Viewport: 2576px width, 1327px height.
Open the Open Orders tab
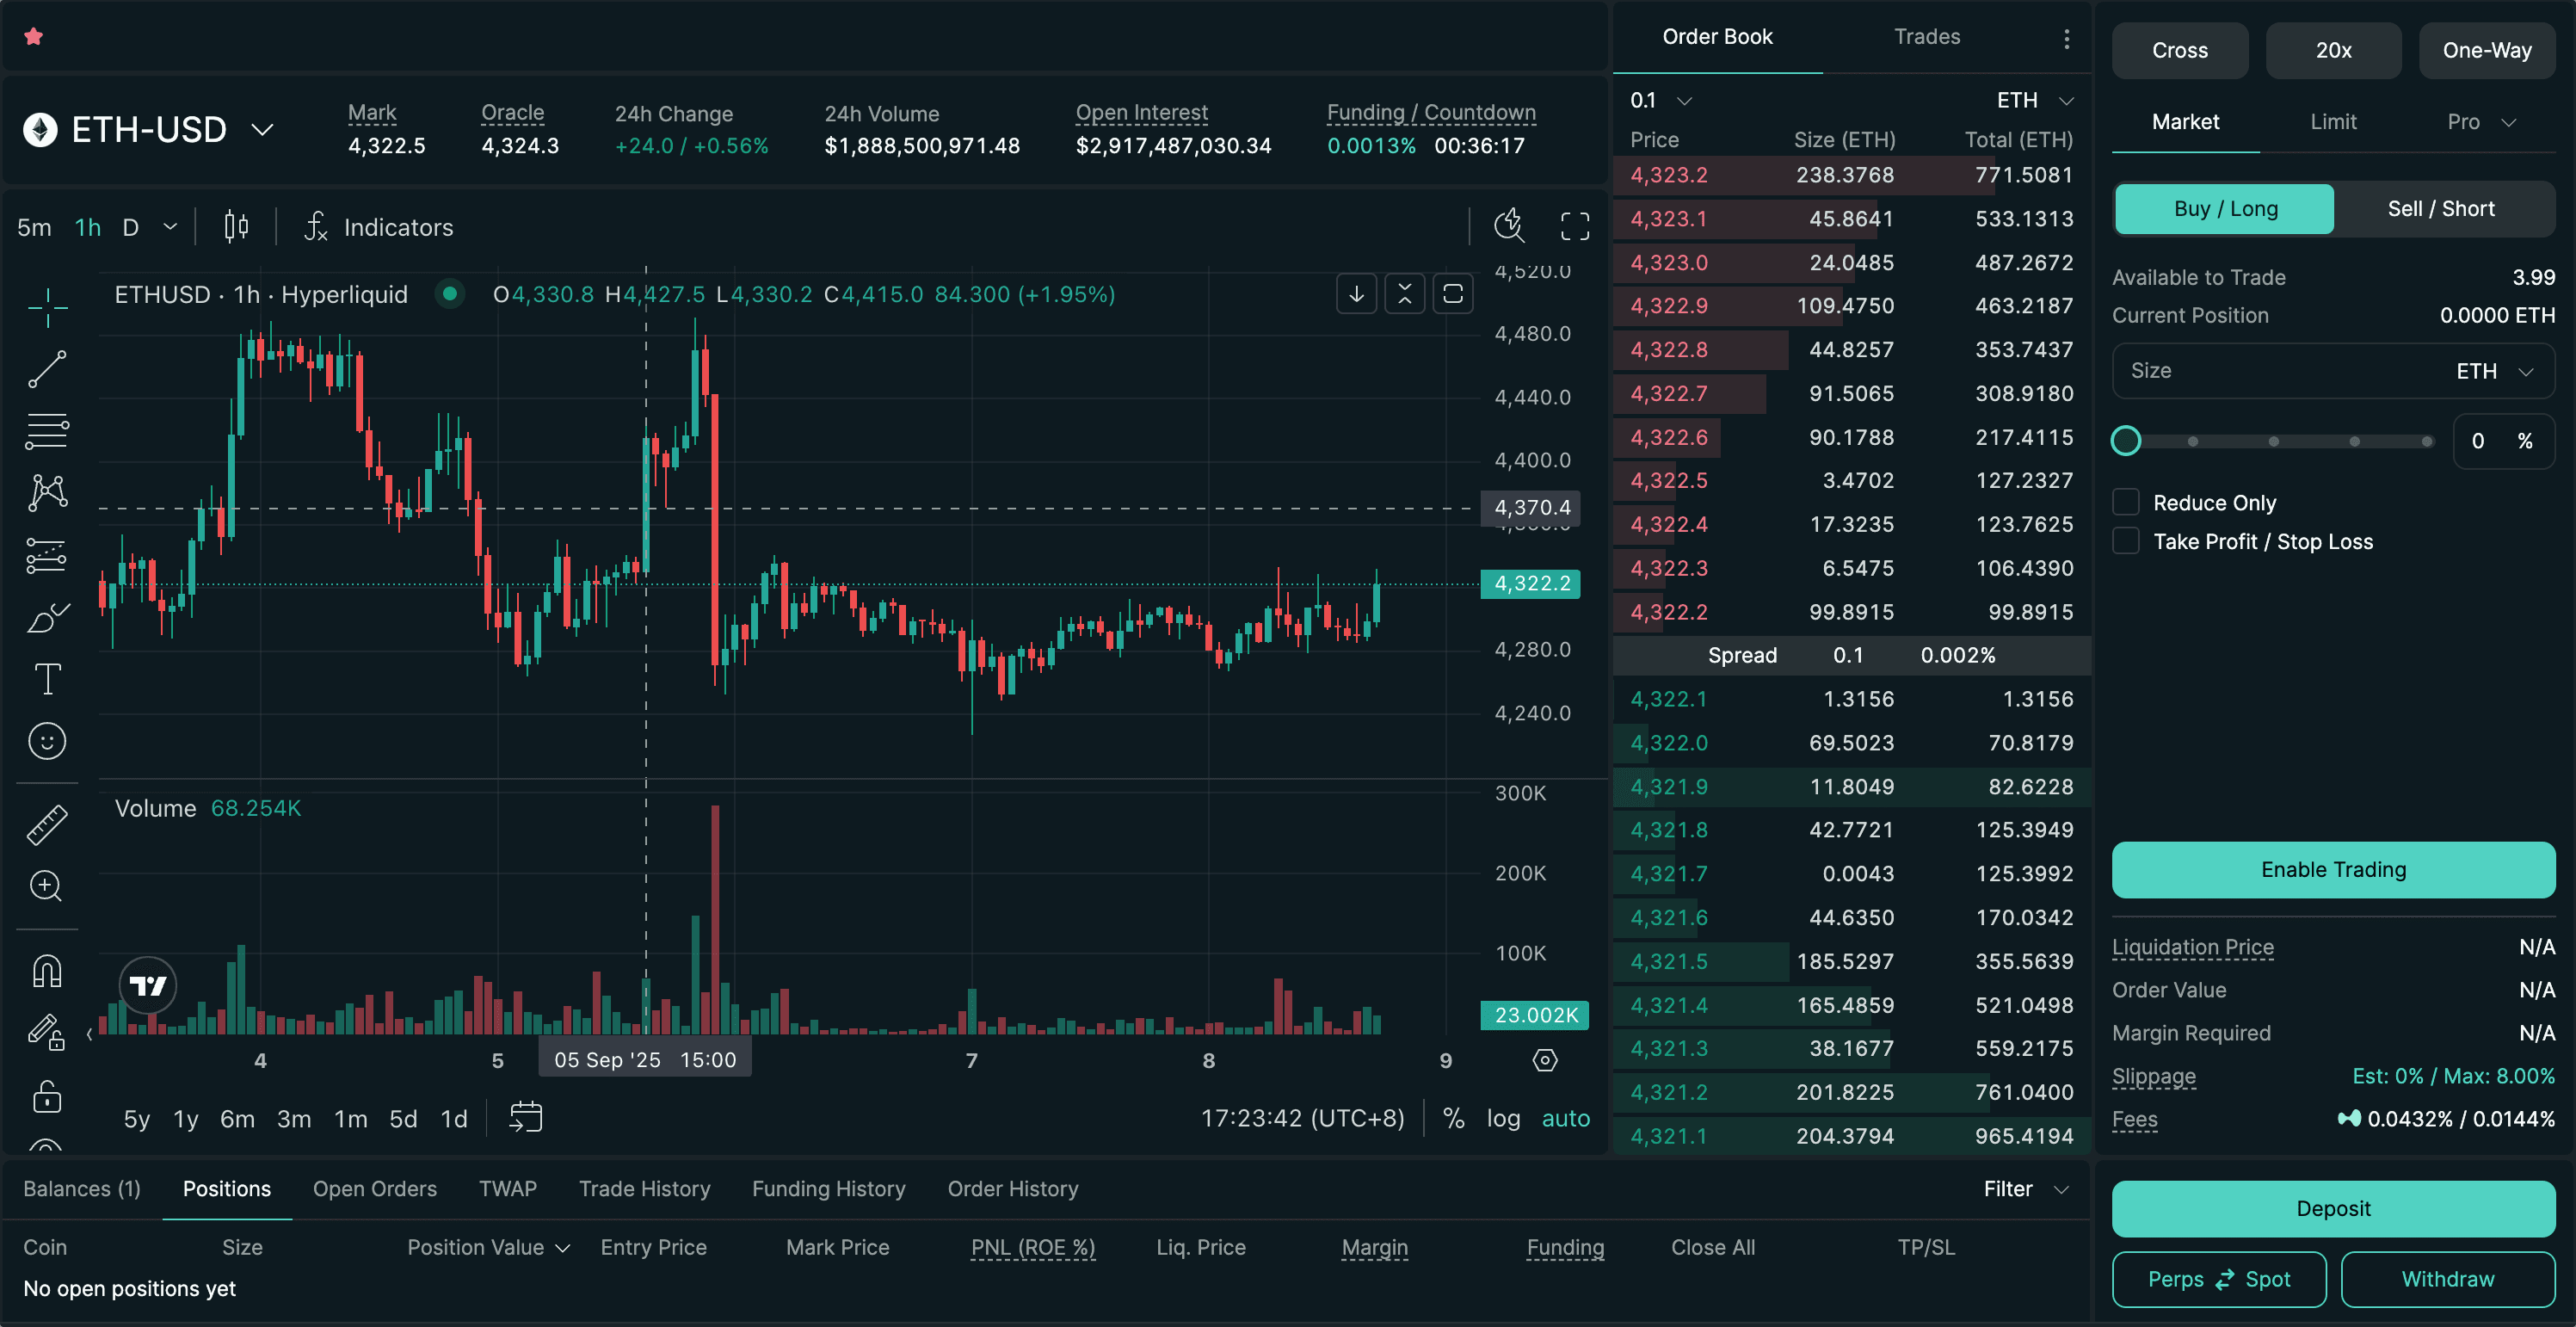374,1189
